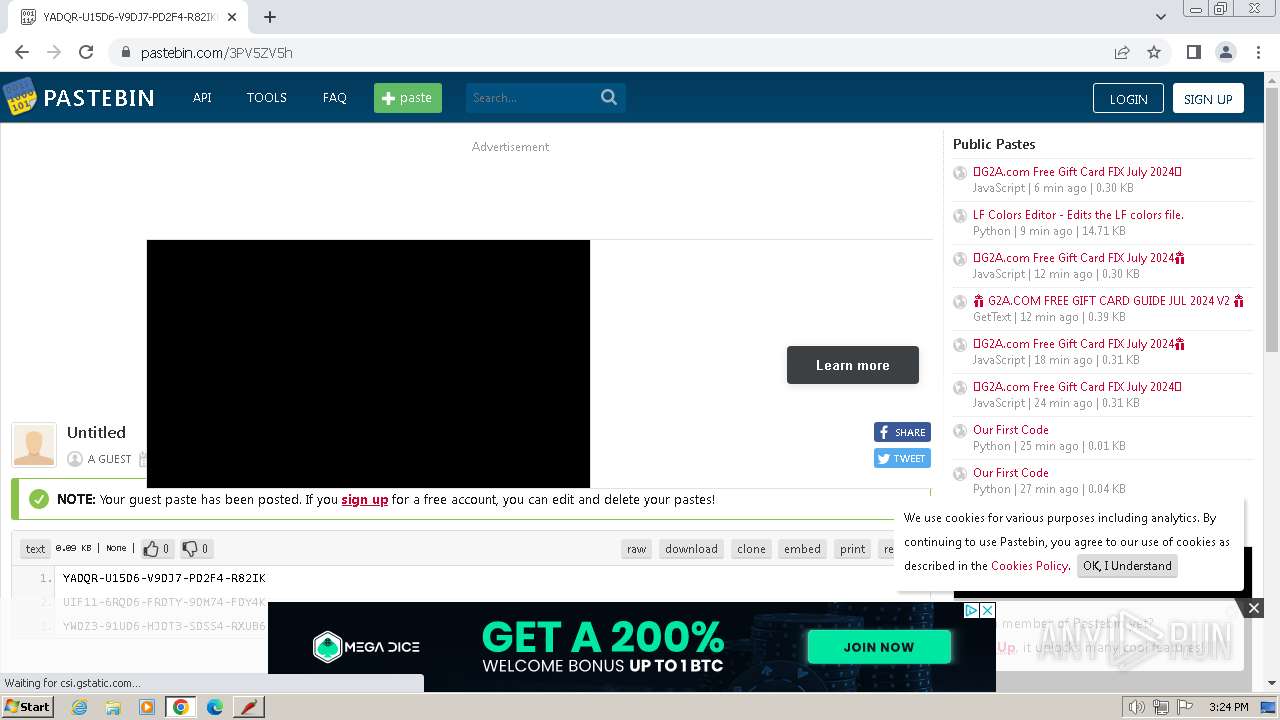
Task: Click the green '+ paste' button
Action: [408, 97]
